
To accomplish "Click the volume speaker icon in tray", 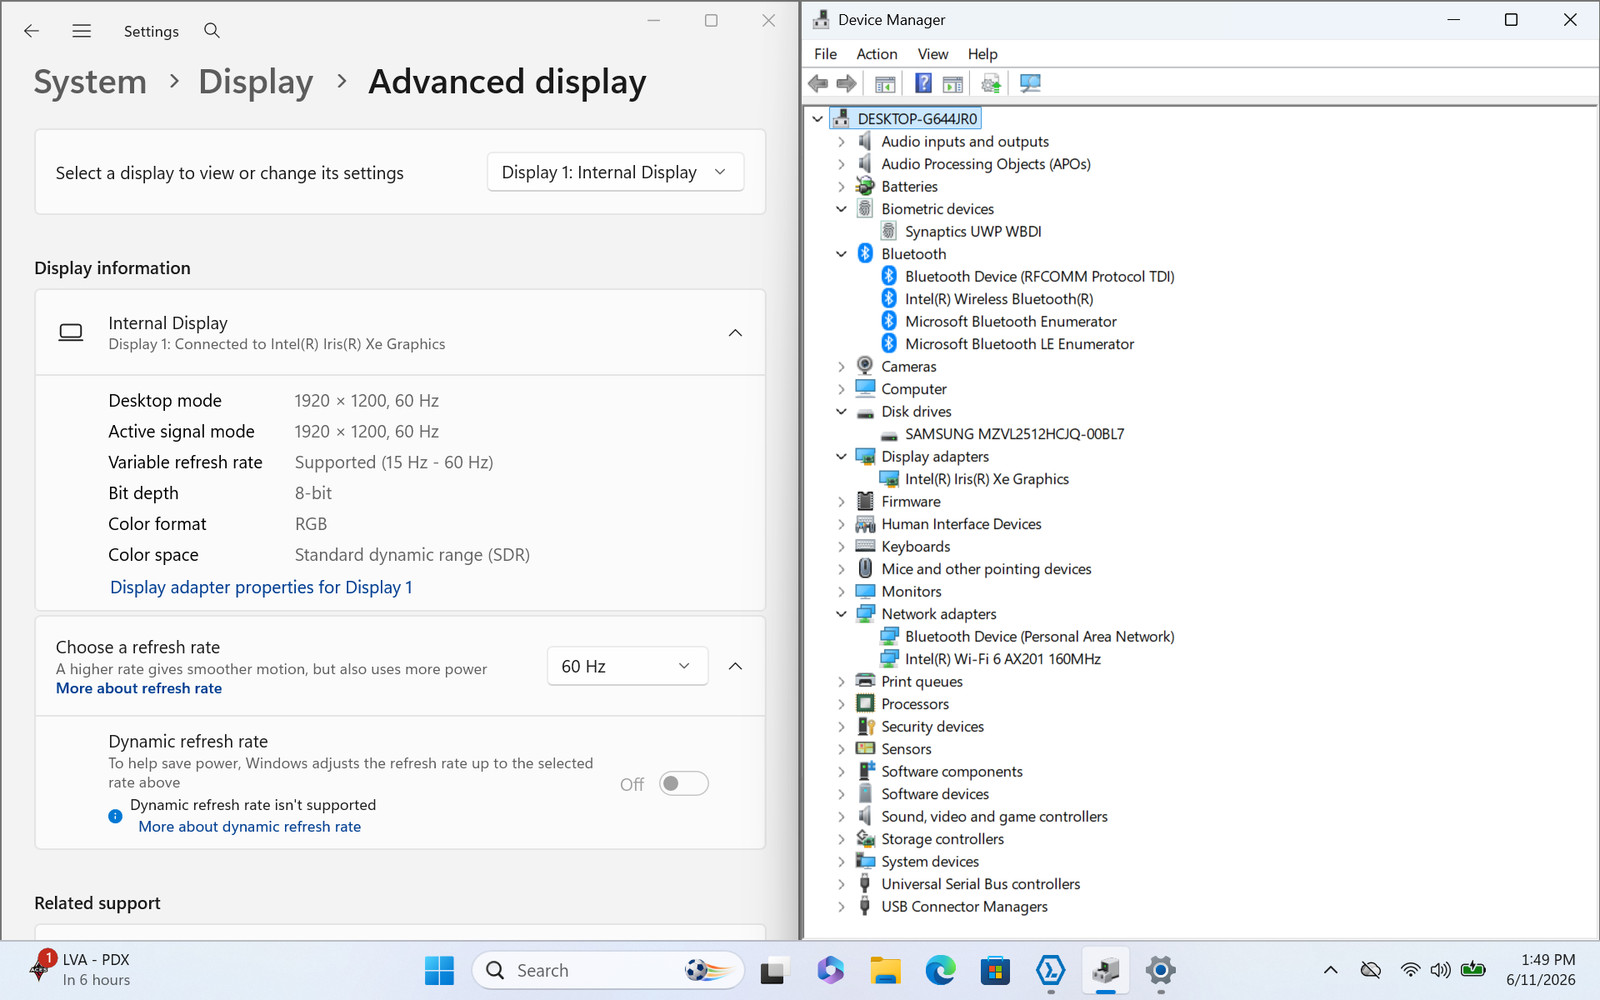I will (x=1440, y=970).
